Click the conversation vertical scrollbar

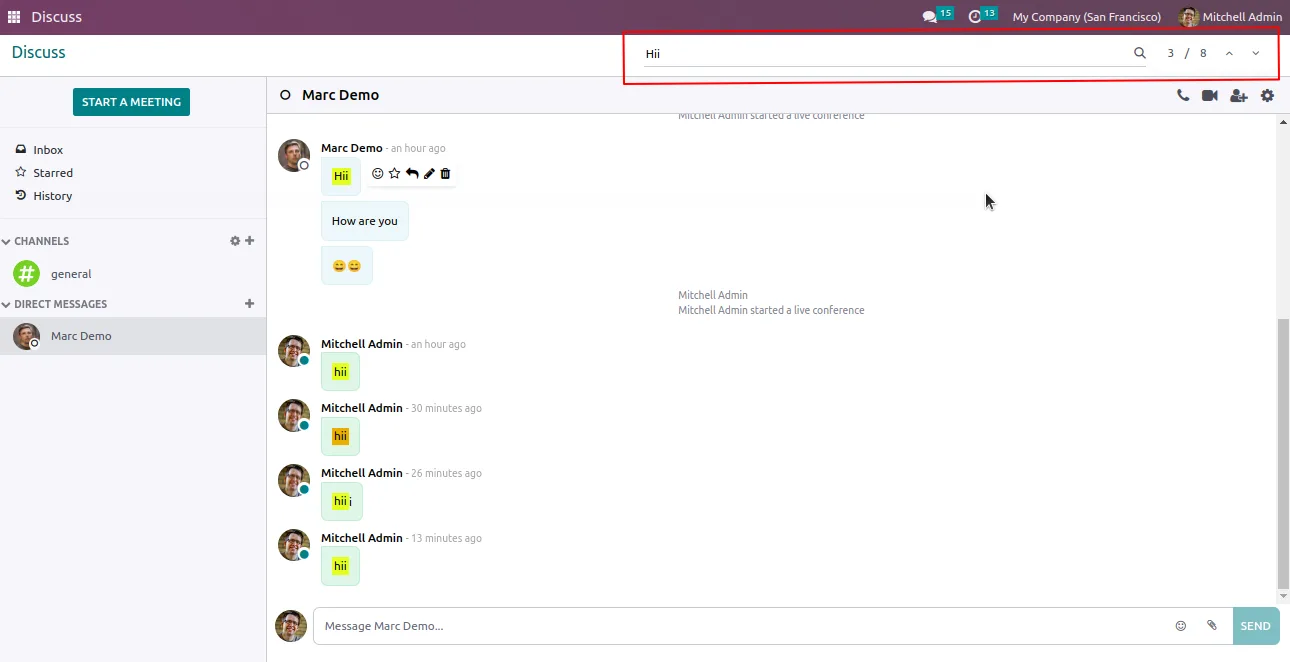pos(1283,453)
